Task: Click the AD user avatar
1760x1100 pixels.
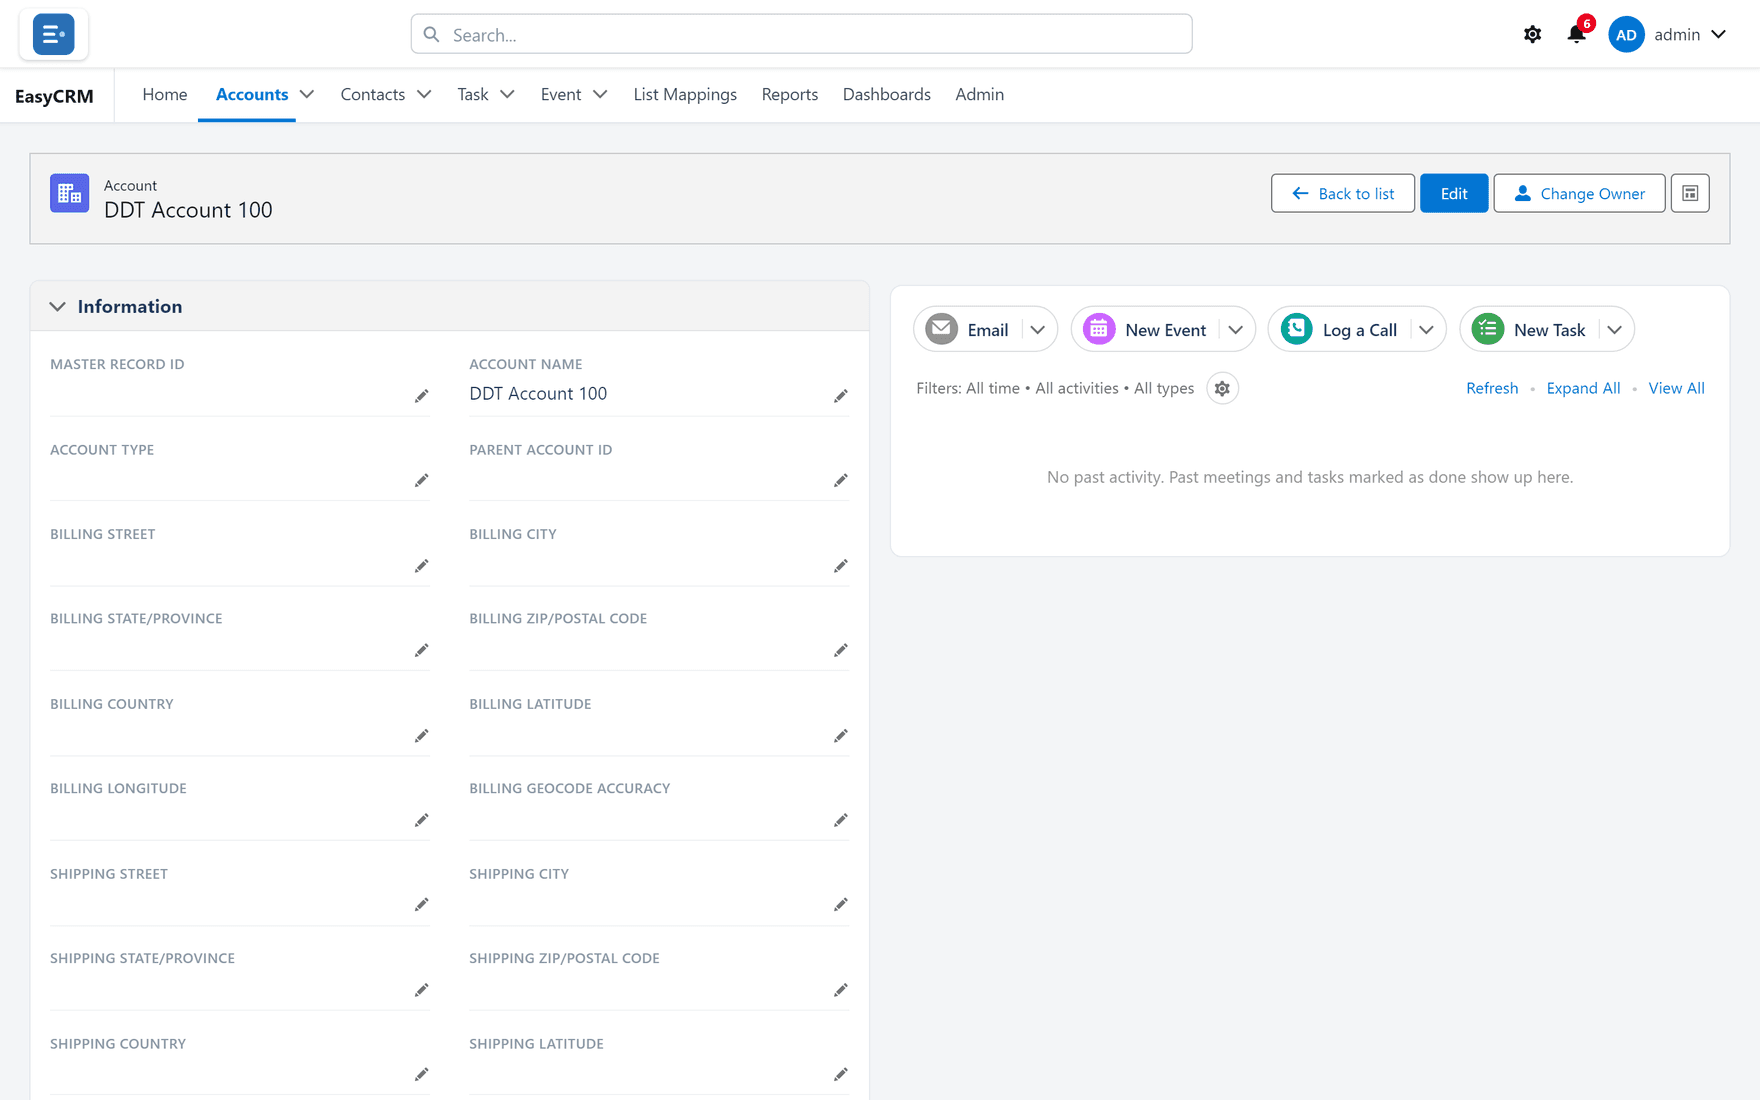Action: click(x=1626, y=34)
